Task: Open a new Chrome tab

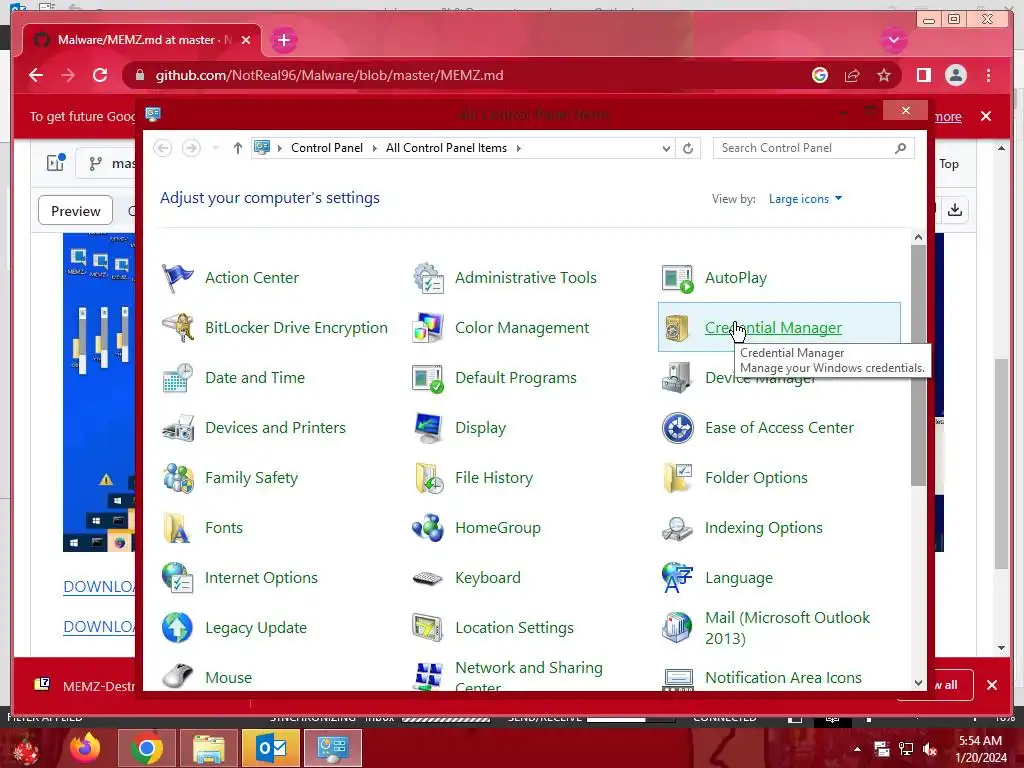Action: pyautogui.click(x=283, y=40)
